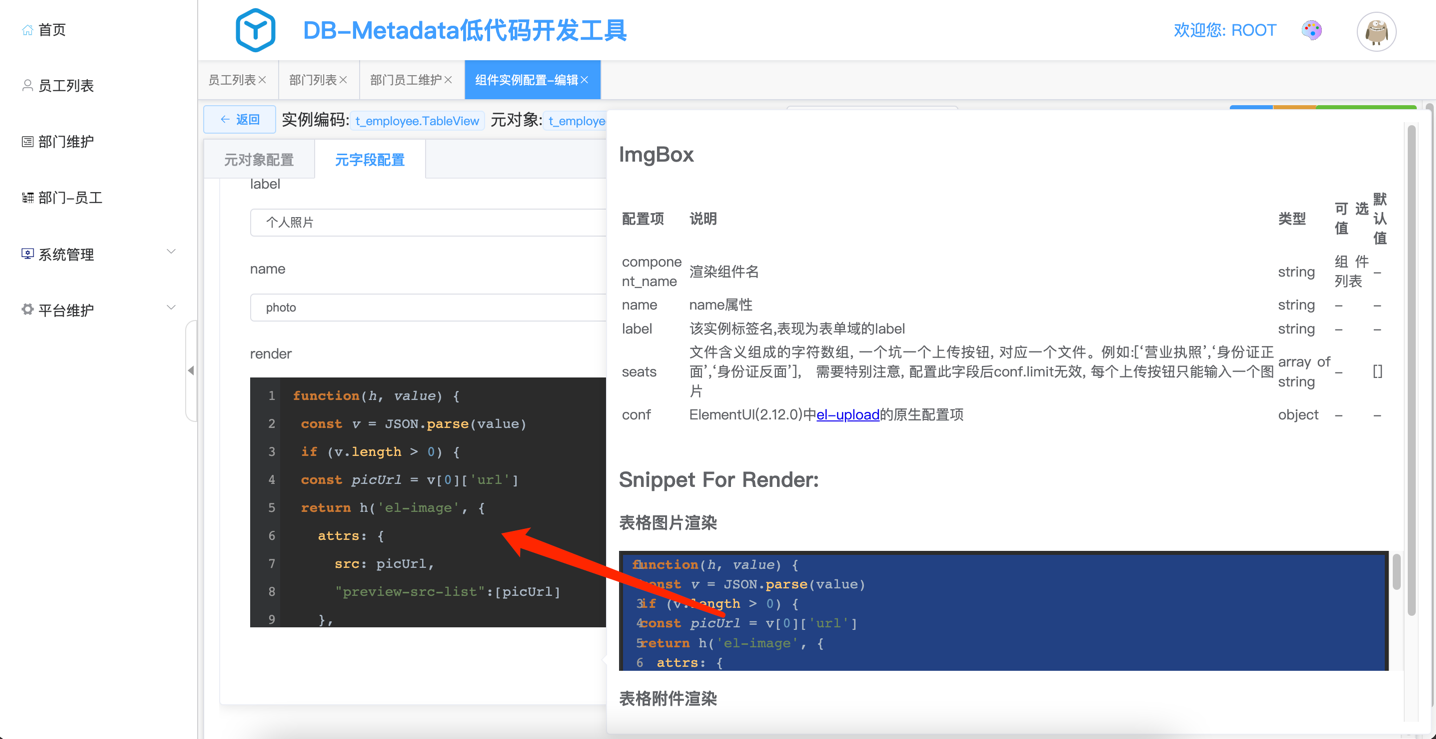Viewport: 1436px width, 739px height.
Task: Open 部门维护 in the sidebar
Action: pyautogui.click(x=66, y=142)
